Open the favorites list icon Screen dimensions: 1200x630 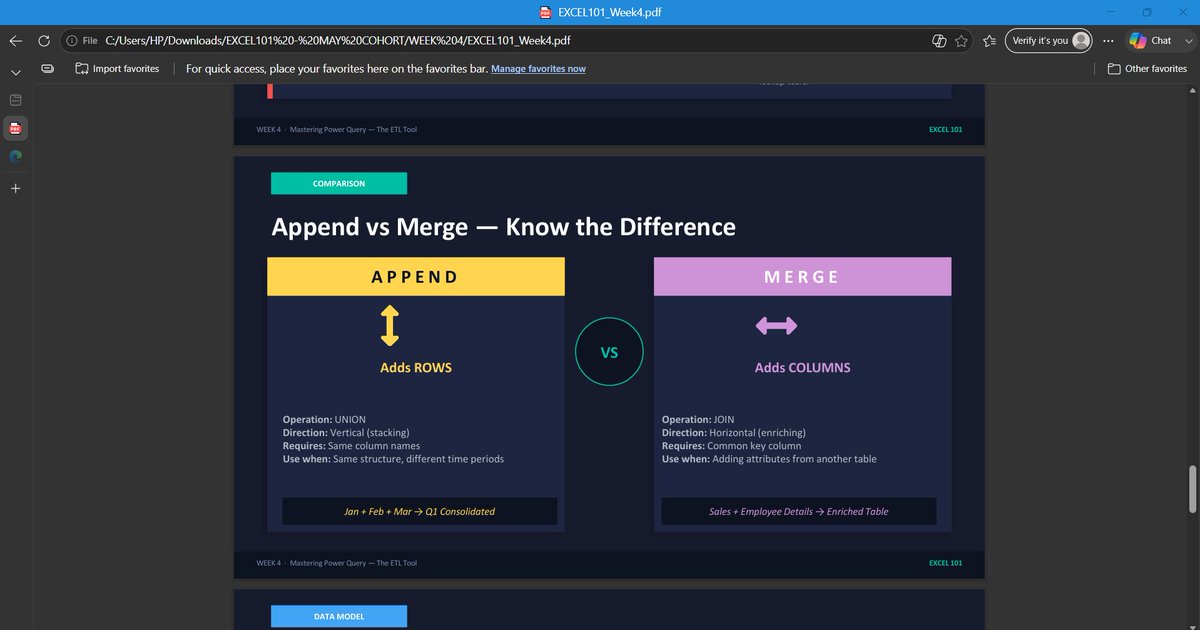coord(989,41)
